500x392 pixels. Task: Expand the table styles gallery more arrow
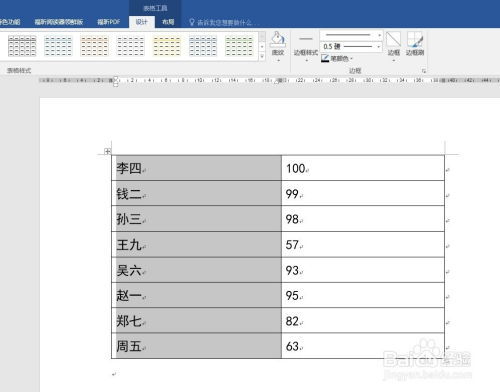coord(262,56)
